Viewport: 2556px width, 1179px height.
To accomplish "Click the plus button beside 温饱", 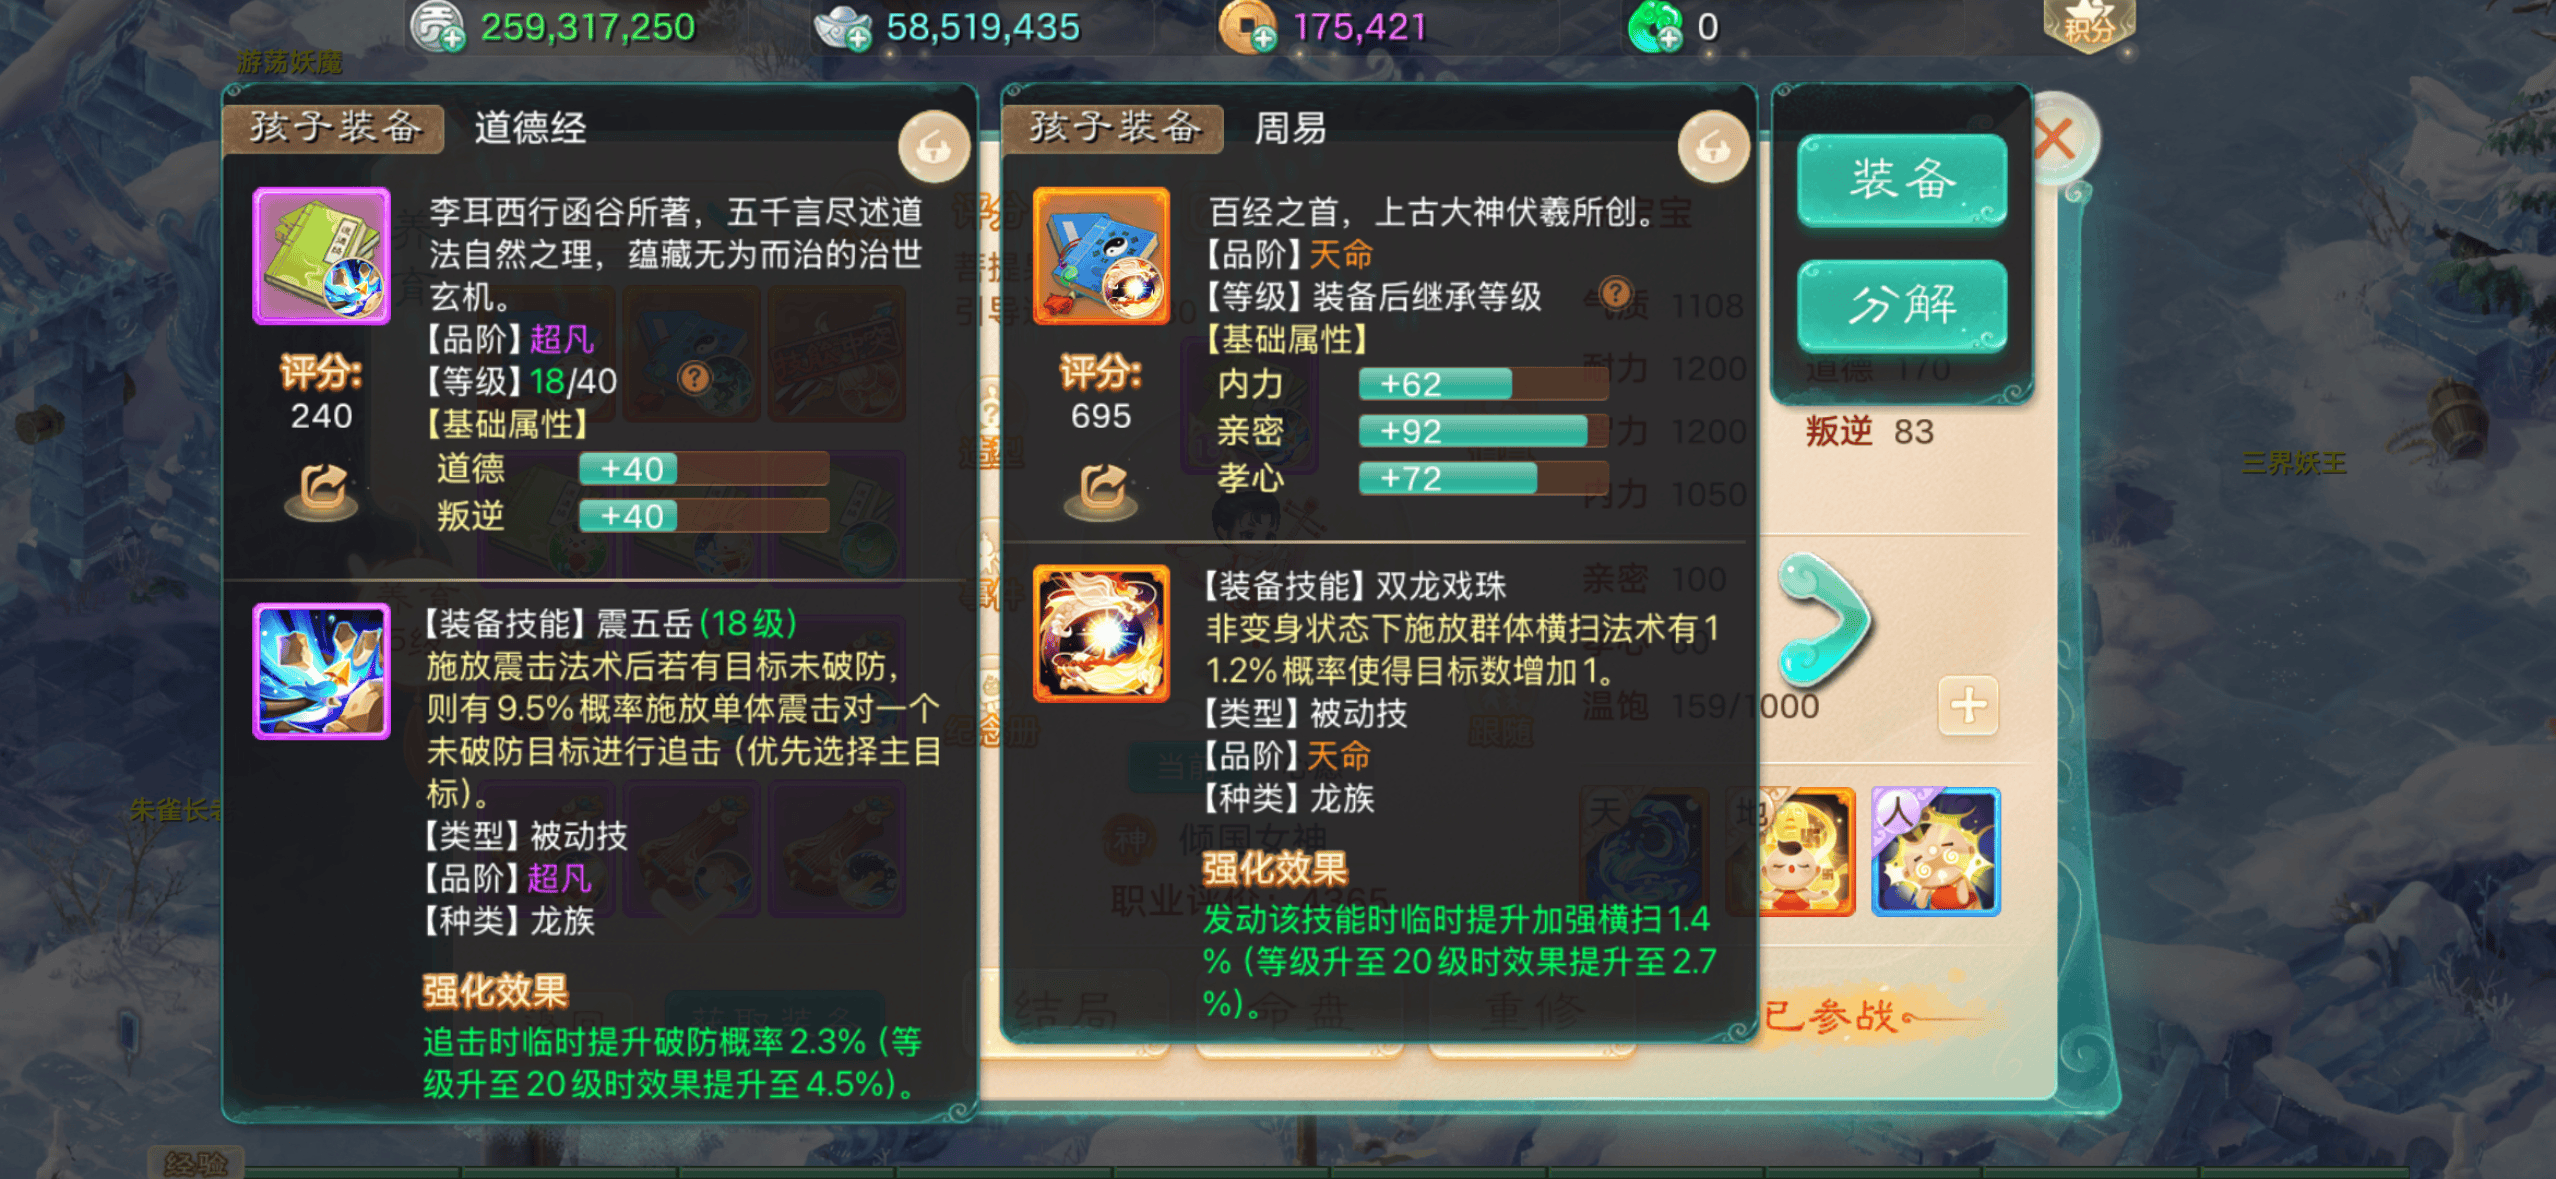I will [1968, 706].
